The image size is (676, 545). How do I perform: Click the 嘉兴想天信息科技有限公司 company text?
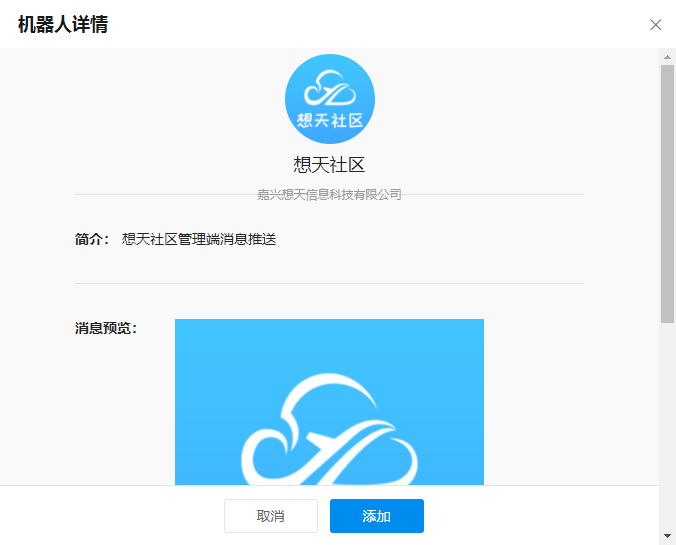click(329, 194)
